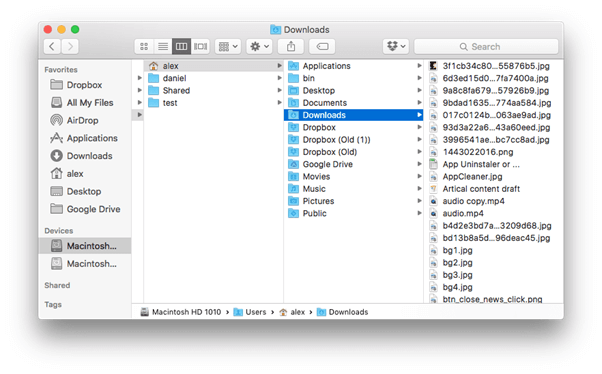Select Public folder
Image resolution: width=602 pixels, height=374 pixels.
[x=353, y=213]
